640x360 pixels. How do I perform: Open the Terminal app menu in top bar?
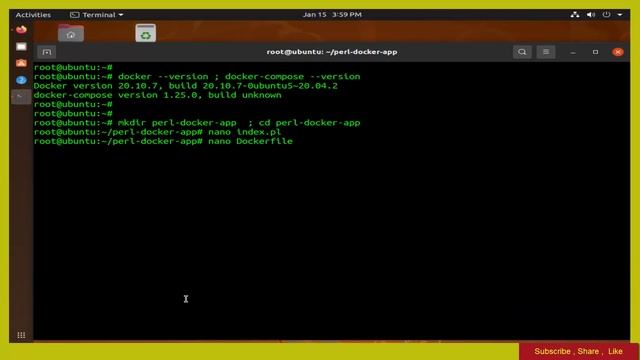pyautogui.click(x=97, y=15)
